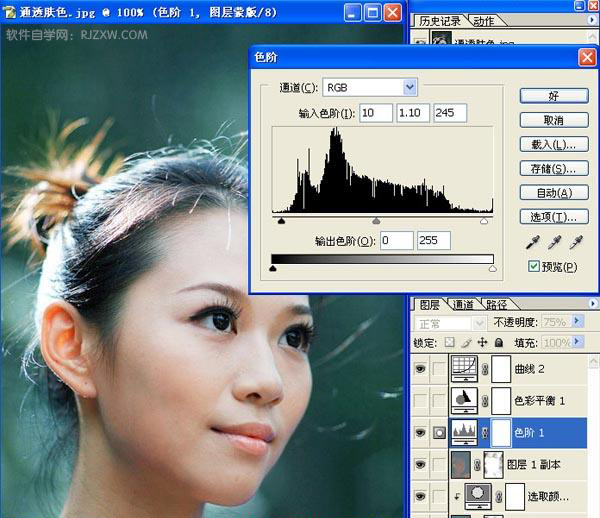Viewport: 600px width, 518px height.
Task: Toggle link box beside 曲线 2 layer
Action: point(439,369)
